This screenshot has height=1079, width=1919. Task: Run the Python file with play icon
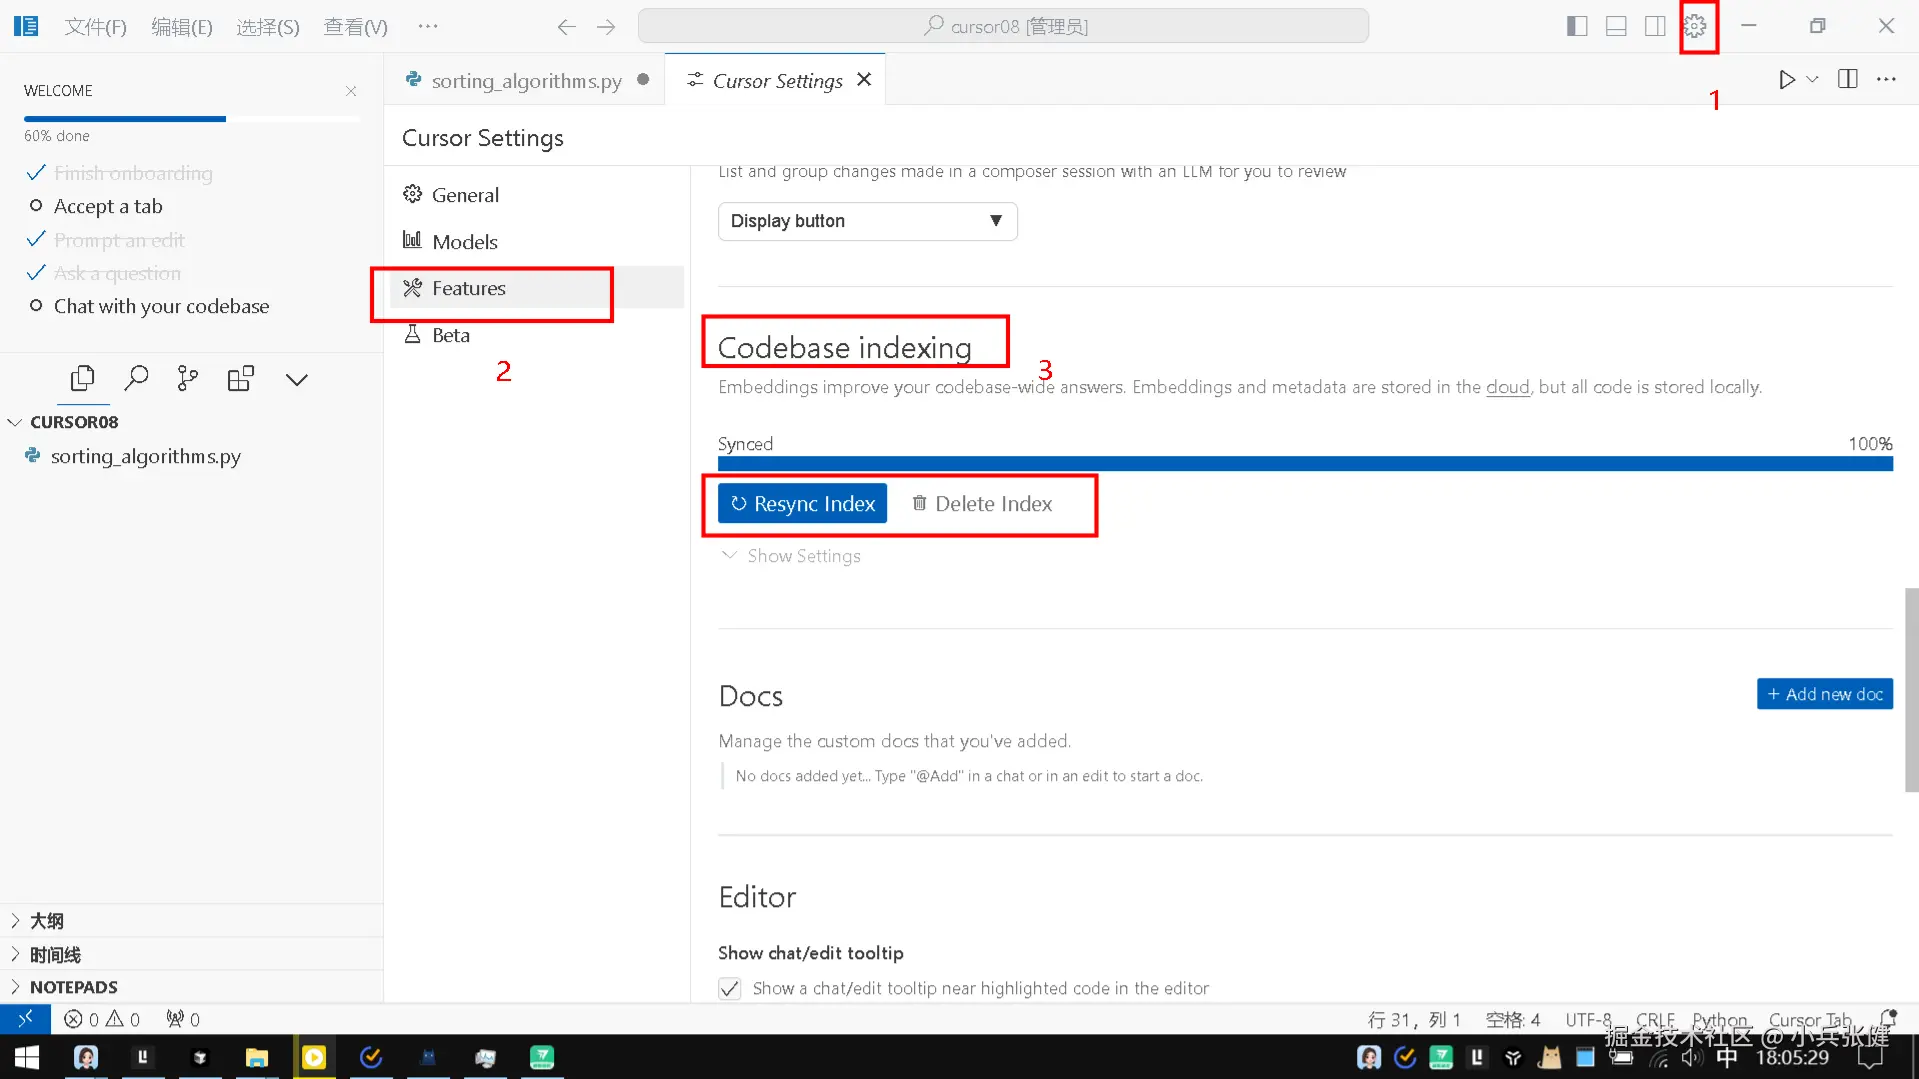point(1786,79)
